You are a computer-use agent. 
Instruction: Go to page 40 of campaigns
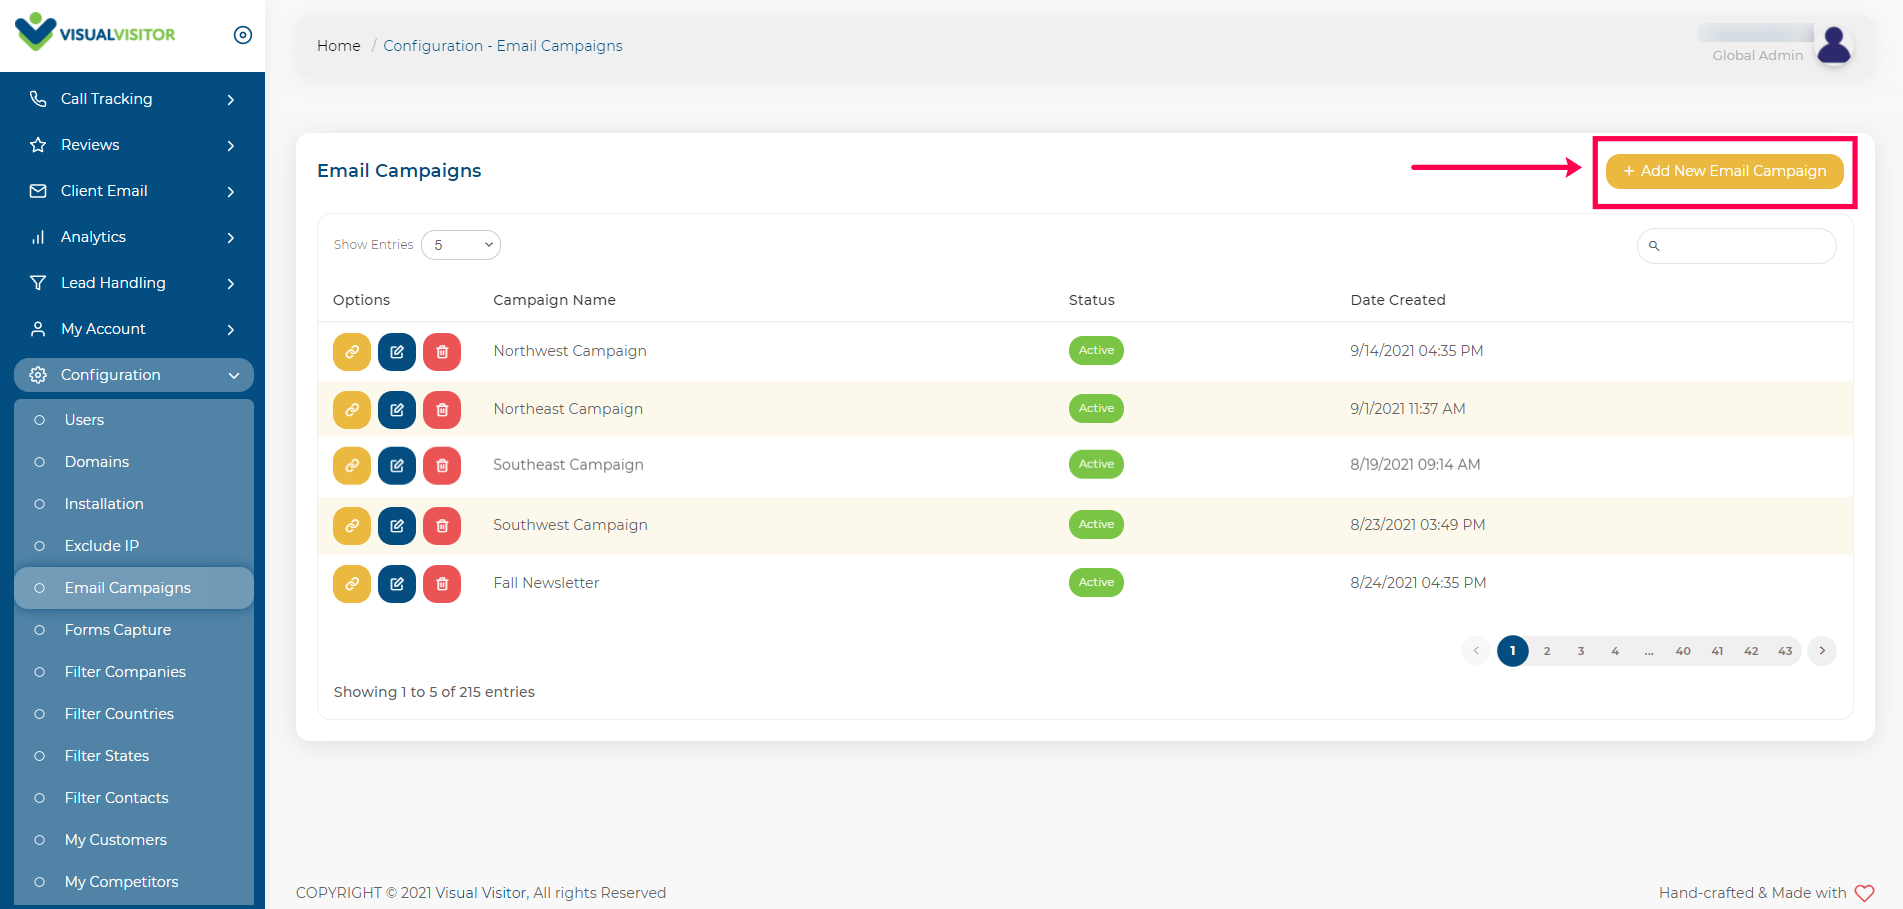pos(1683,651)
